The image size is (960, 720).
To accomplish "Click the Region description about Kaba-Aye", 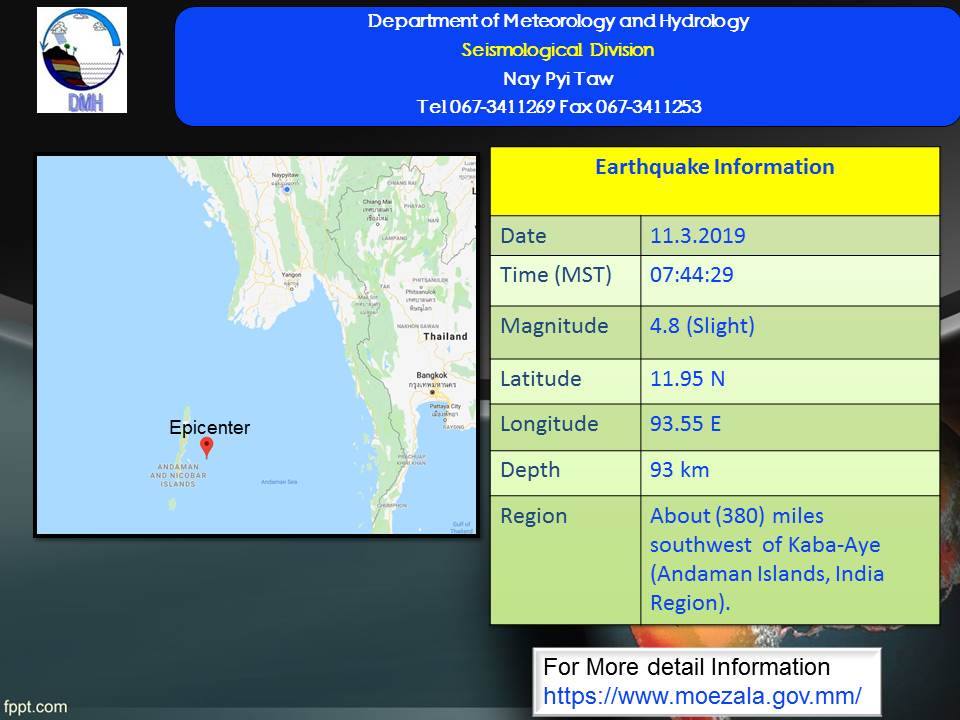I will point(767,559).
